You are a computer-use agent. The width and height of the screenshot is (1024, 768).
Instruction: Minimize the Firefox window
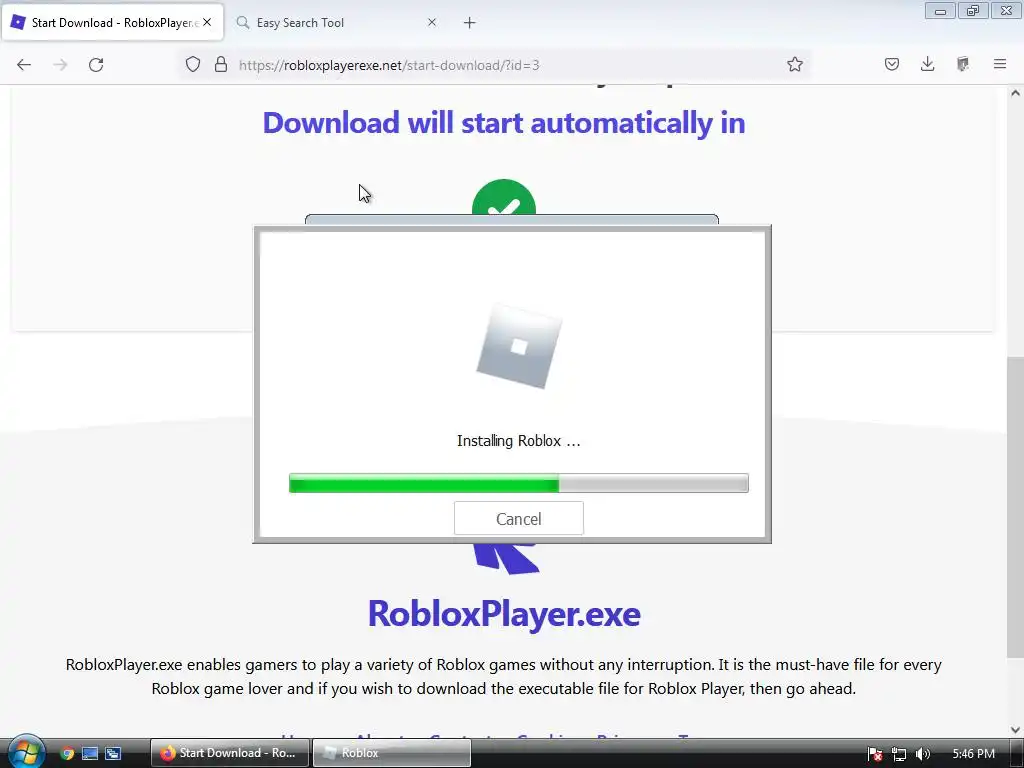(940, 10)
